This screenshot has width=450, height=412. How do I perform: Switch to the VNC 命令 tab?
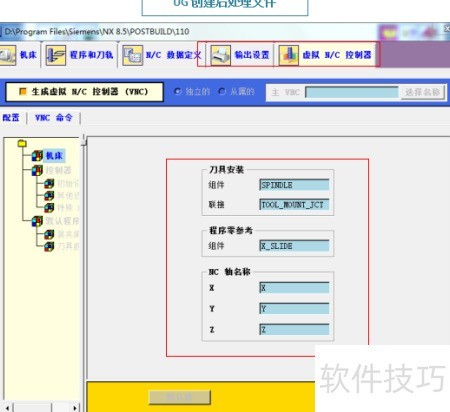[54, 118]
